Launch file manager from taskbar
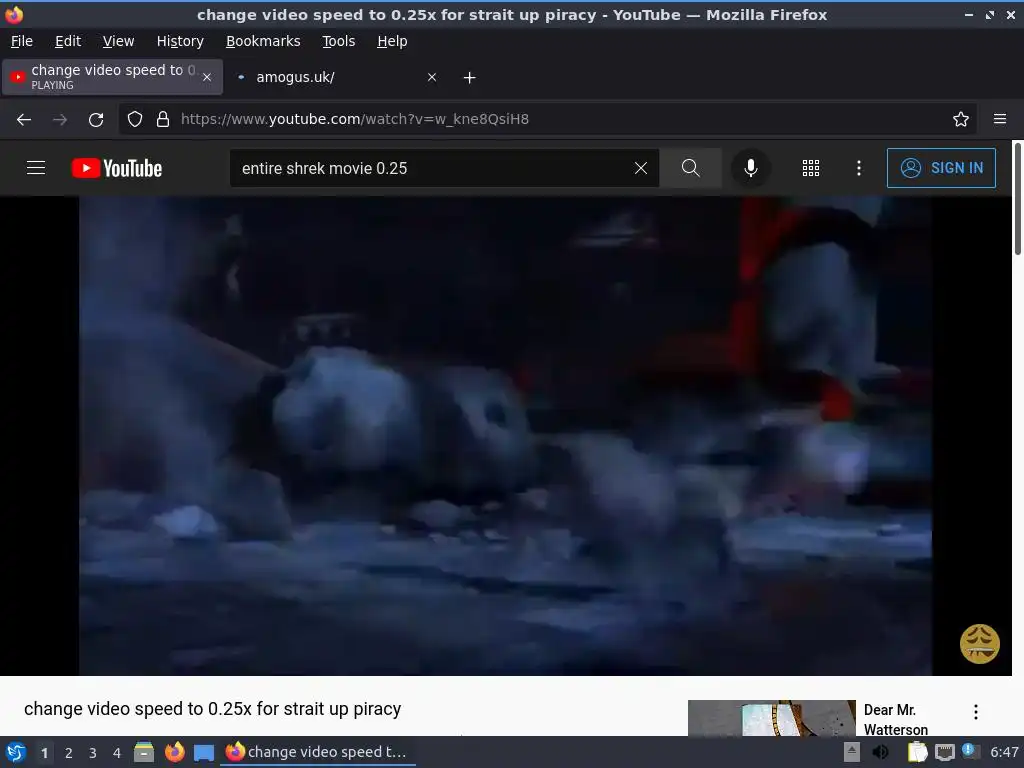The width and height of the screenshot is (1024, 768). click(144, 752)
